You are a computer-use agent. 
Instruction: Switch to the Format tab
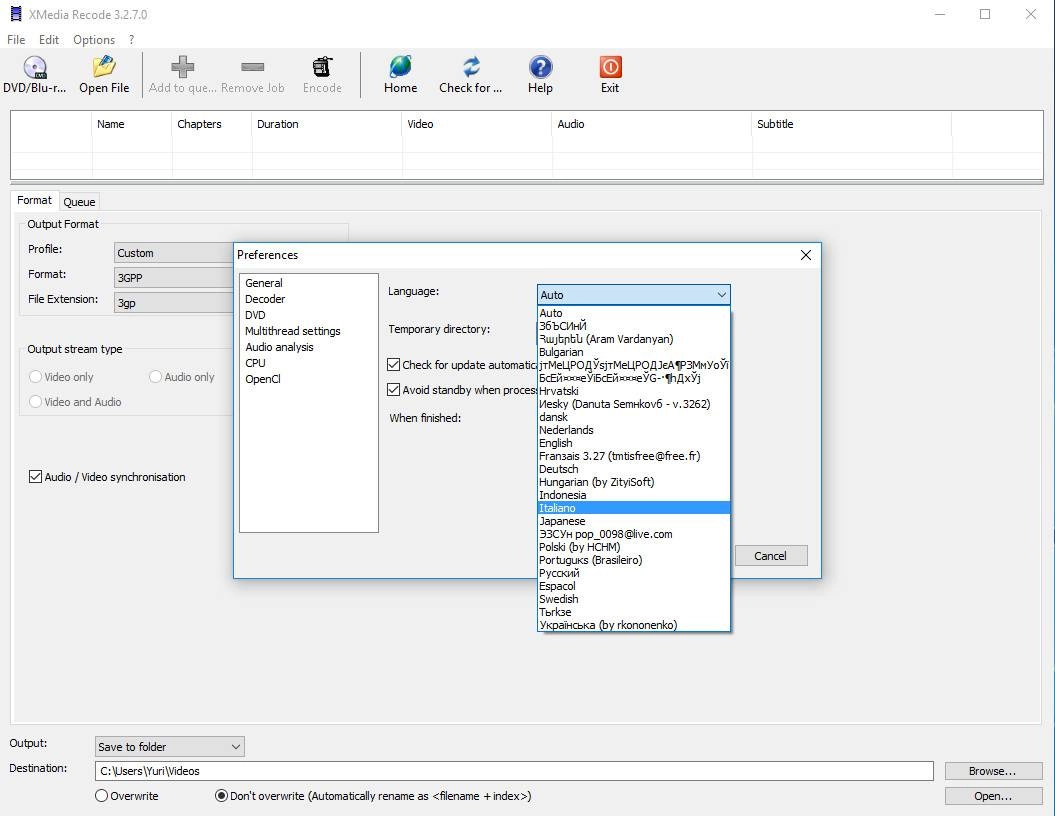[x=34, y=200]
